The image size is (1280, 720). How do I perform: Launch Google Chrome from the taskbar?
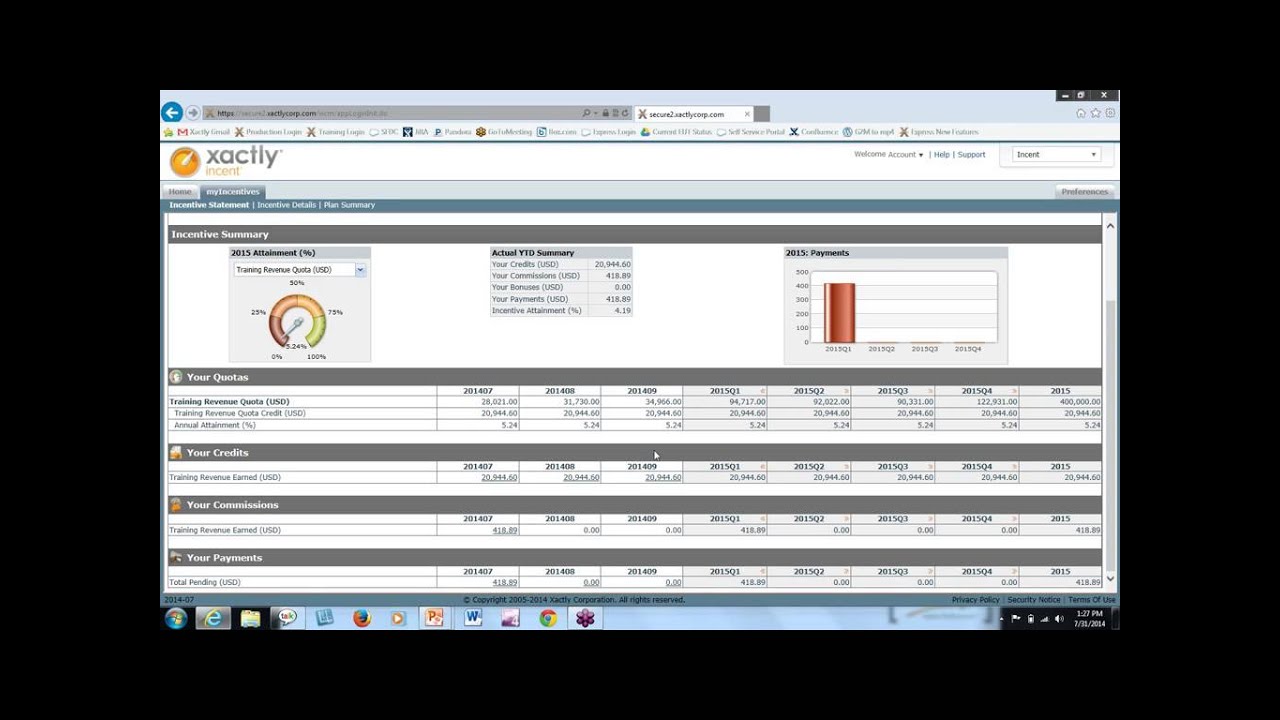(x=548, y=618)
